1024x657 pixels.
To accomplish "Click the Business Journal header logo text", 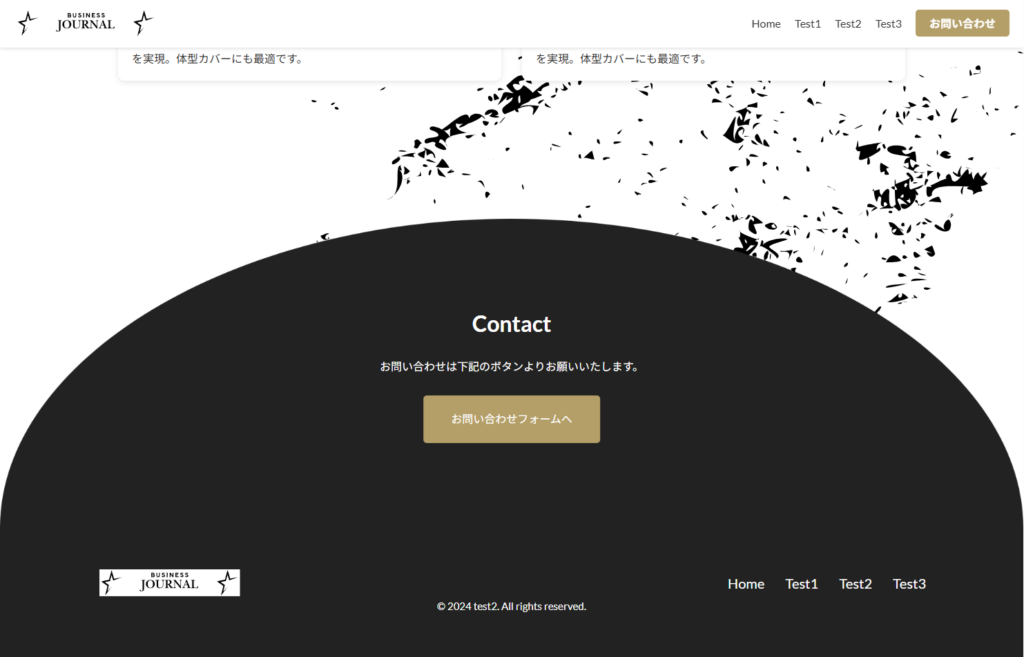I will tap(85, 23).
